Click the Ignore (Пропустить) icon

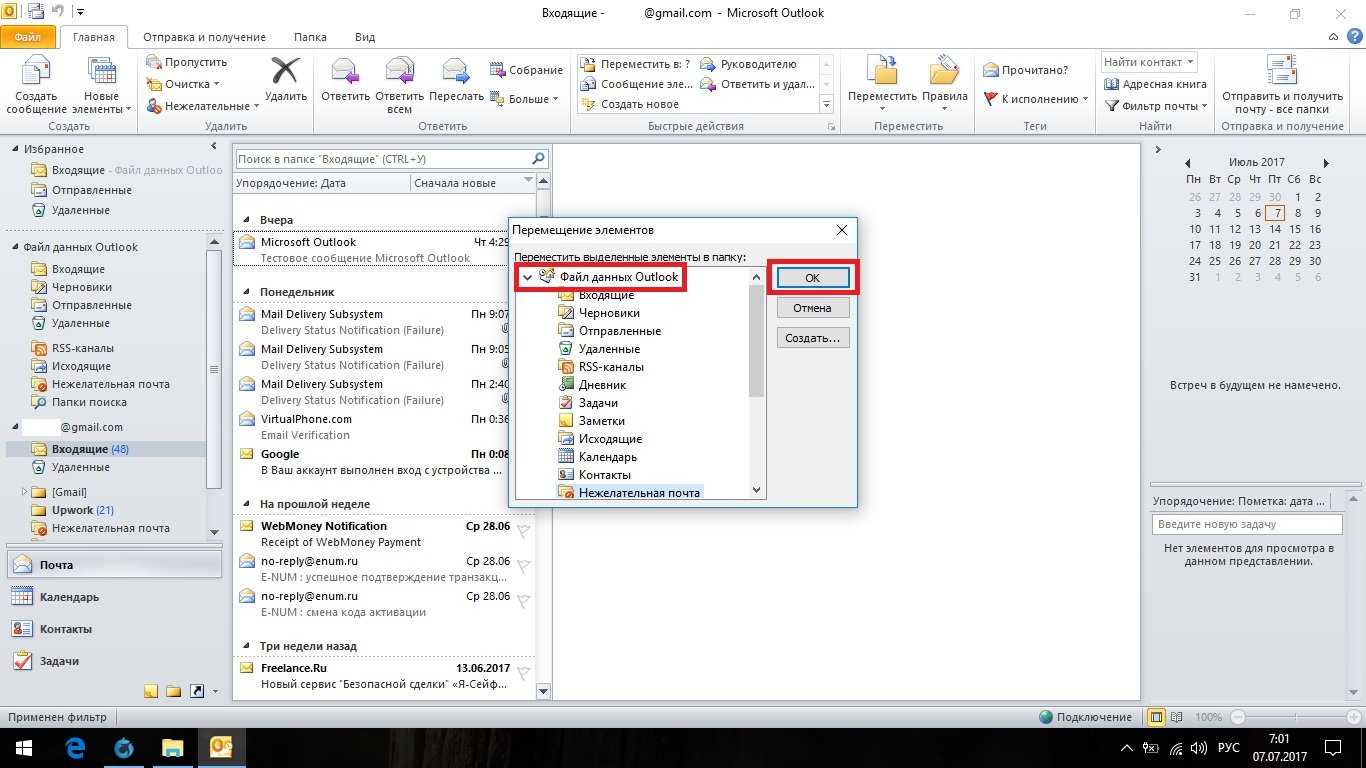pyautogui.click(x=153, y=62)
